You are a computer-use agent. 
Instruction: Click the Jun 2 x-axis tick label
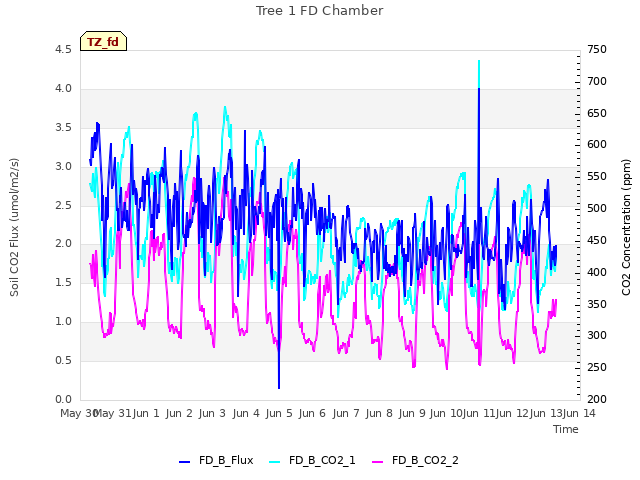pos(179,413)
